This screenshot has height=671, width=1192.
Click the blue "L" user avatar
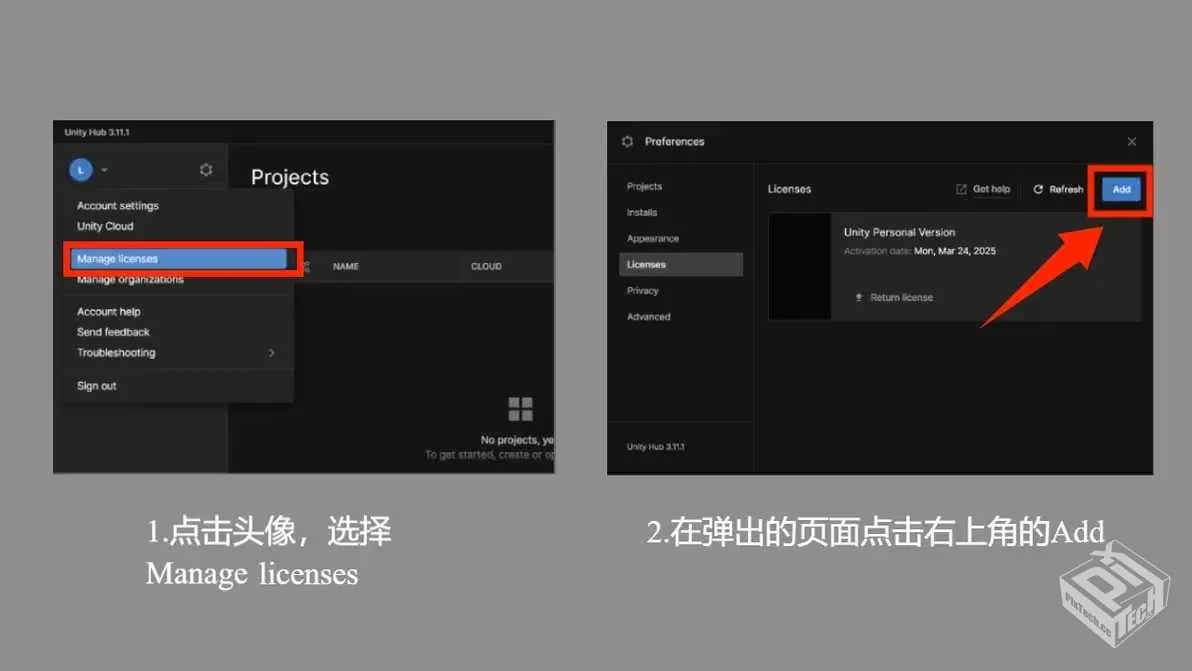pos(80,169)
